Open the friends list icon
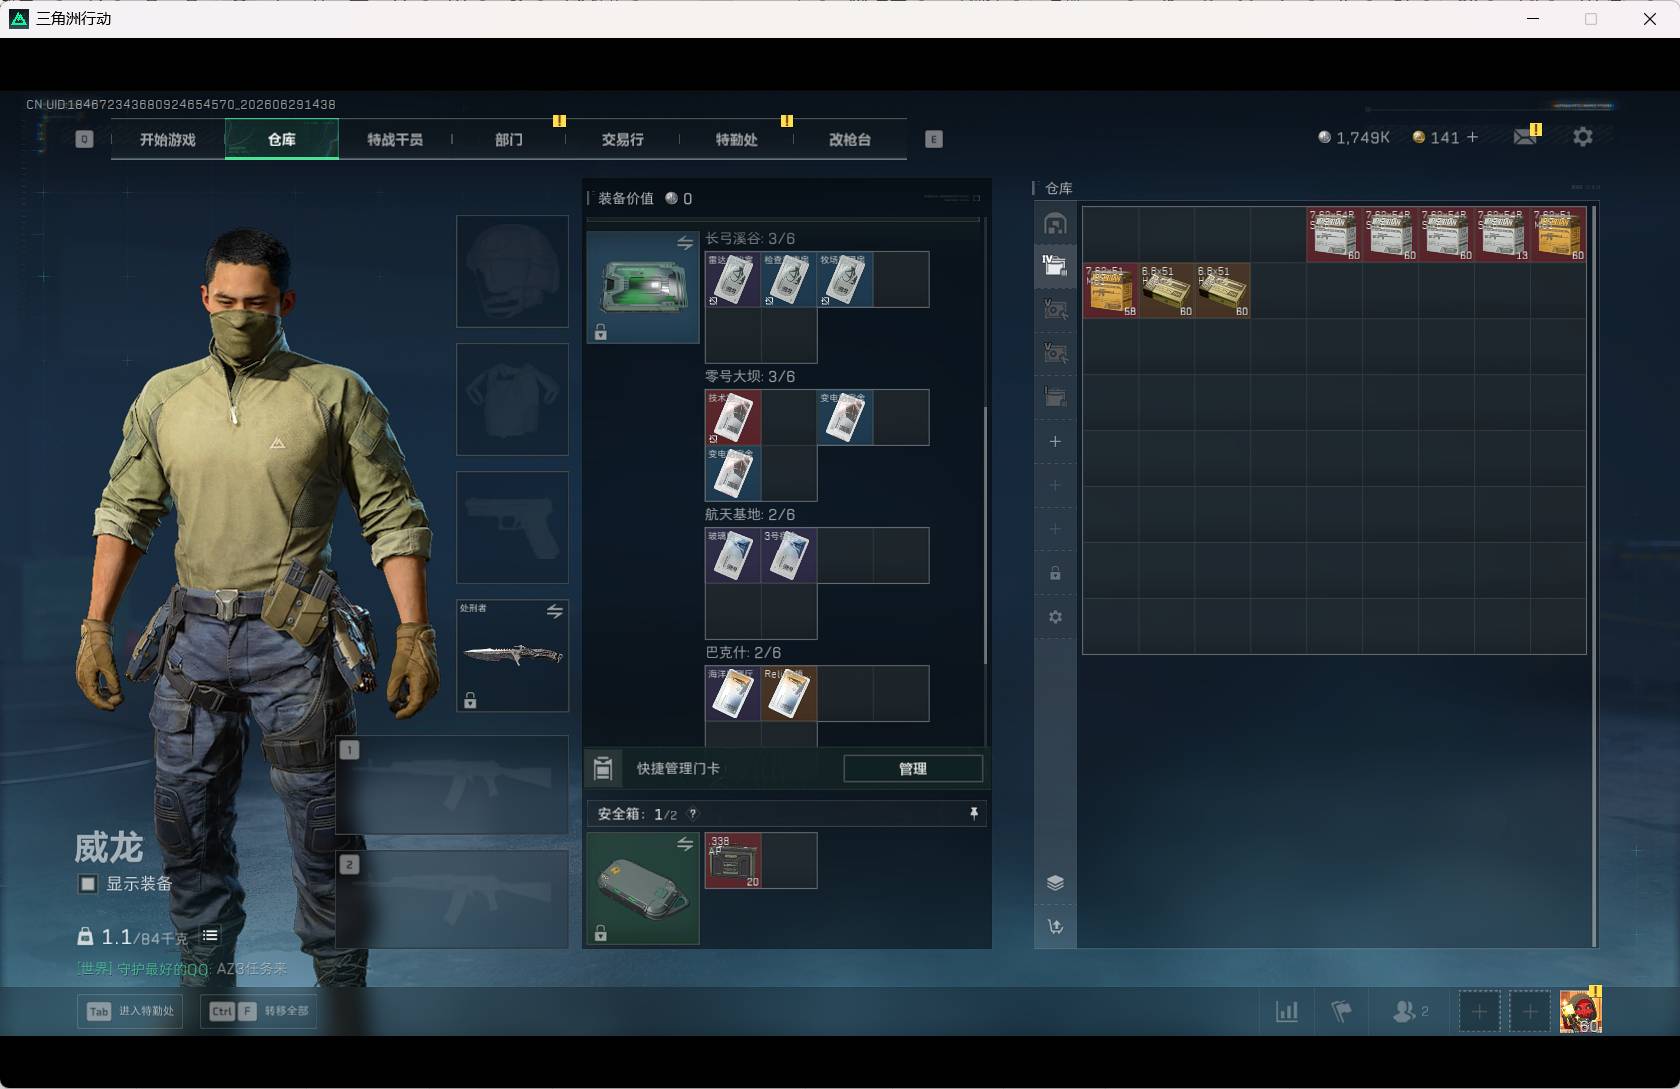Screen dimensions: 1680x1089 tap(1410, 1012)
